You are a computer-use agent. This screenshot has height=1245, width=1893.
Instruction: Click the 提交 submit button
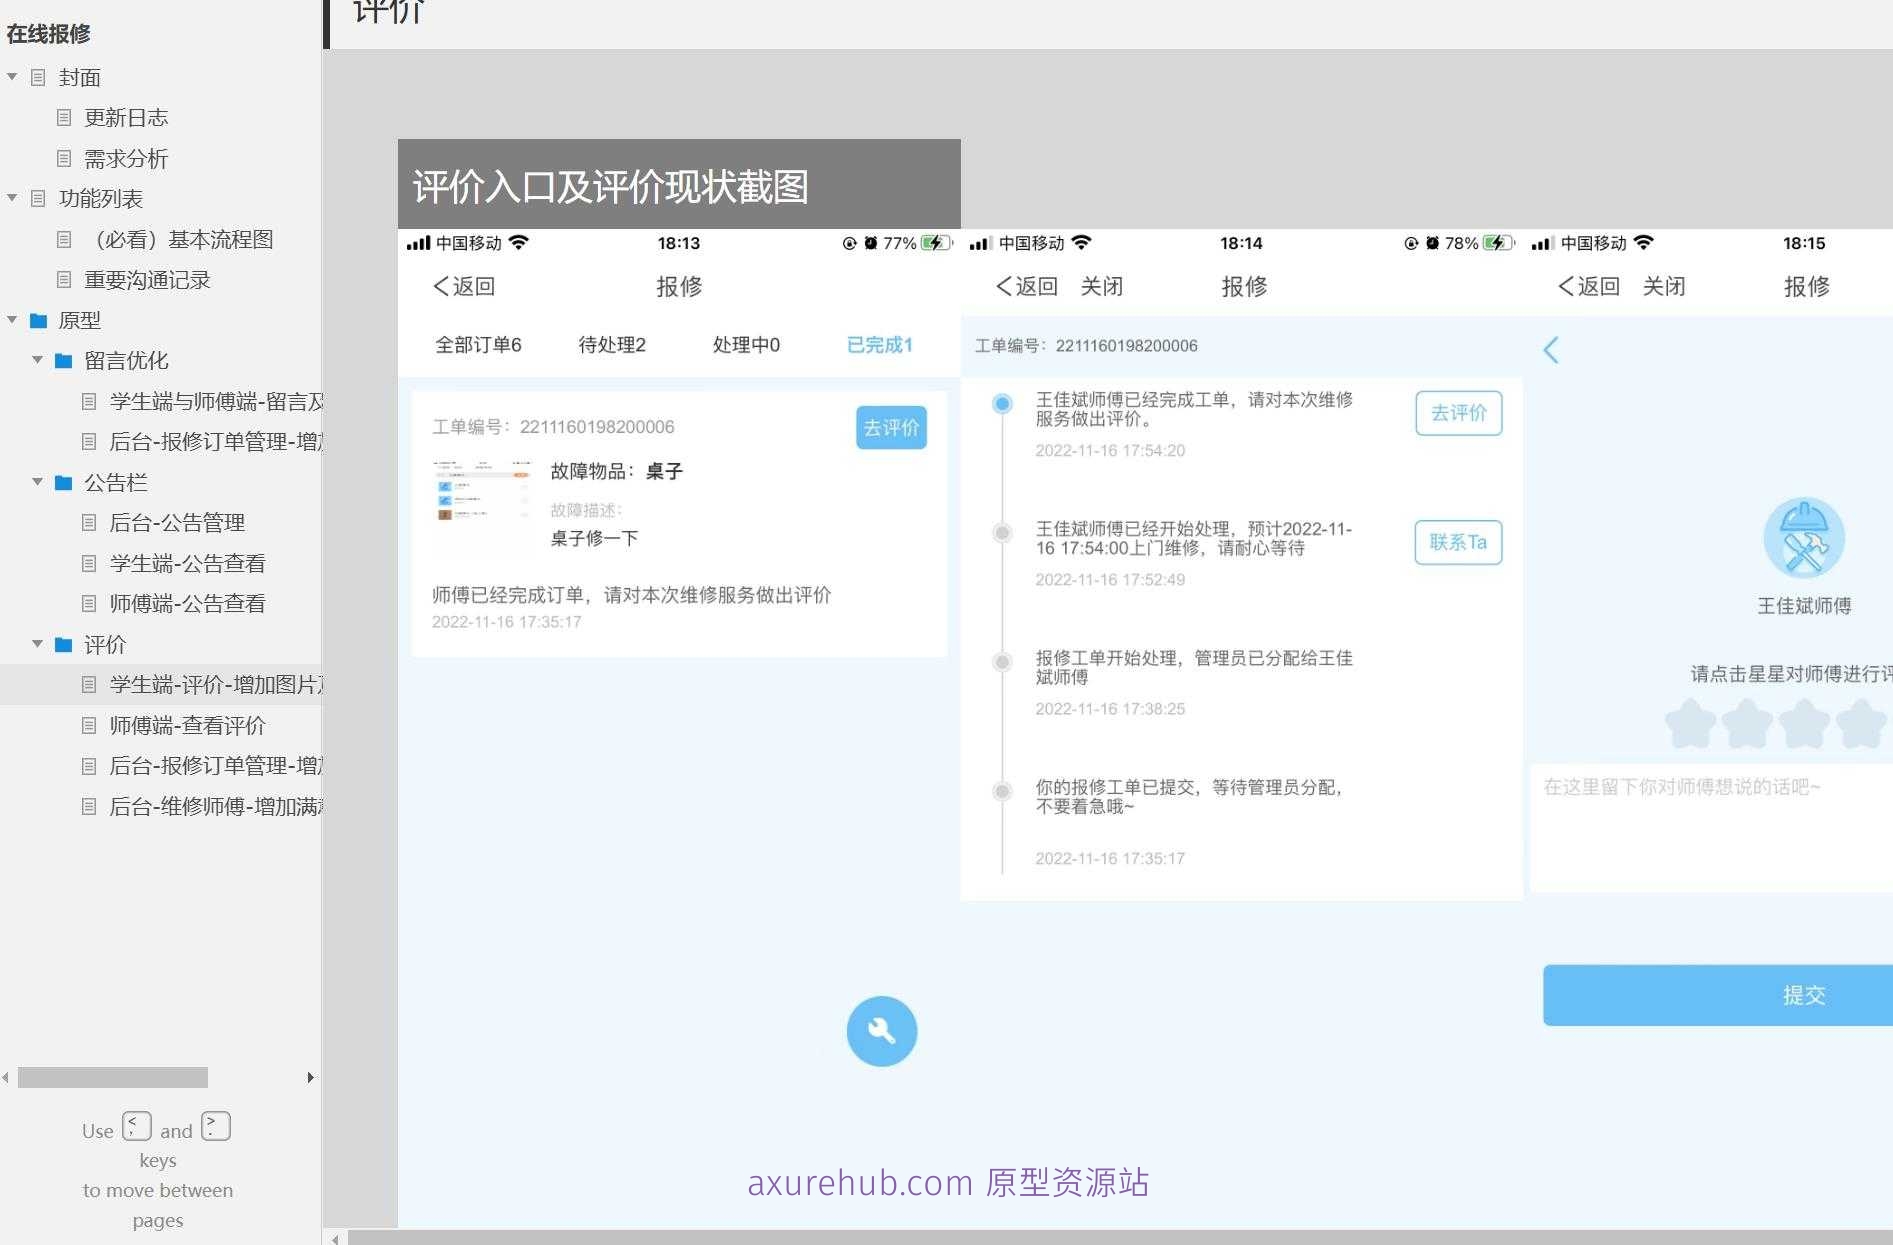(1805, 994)
